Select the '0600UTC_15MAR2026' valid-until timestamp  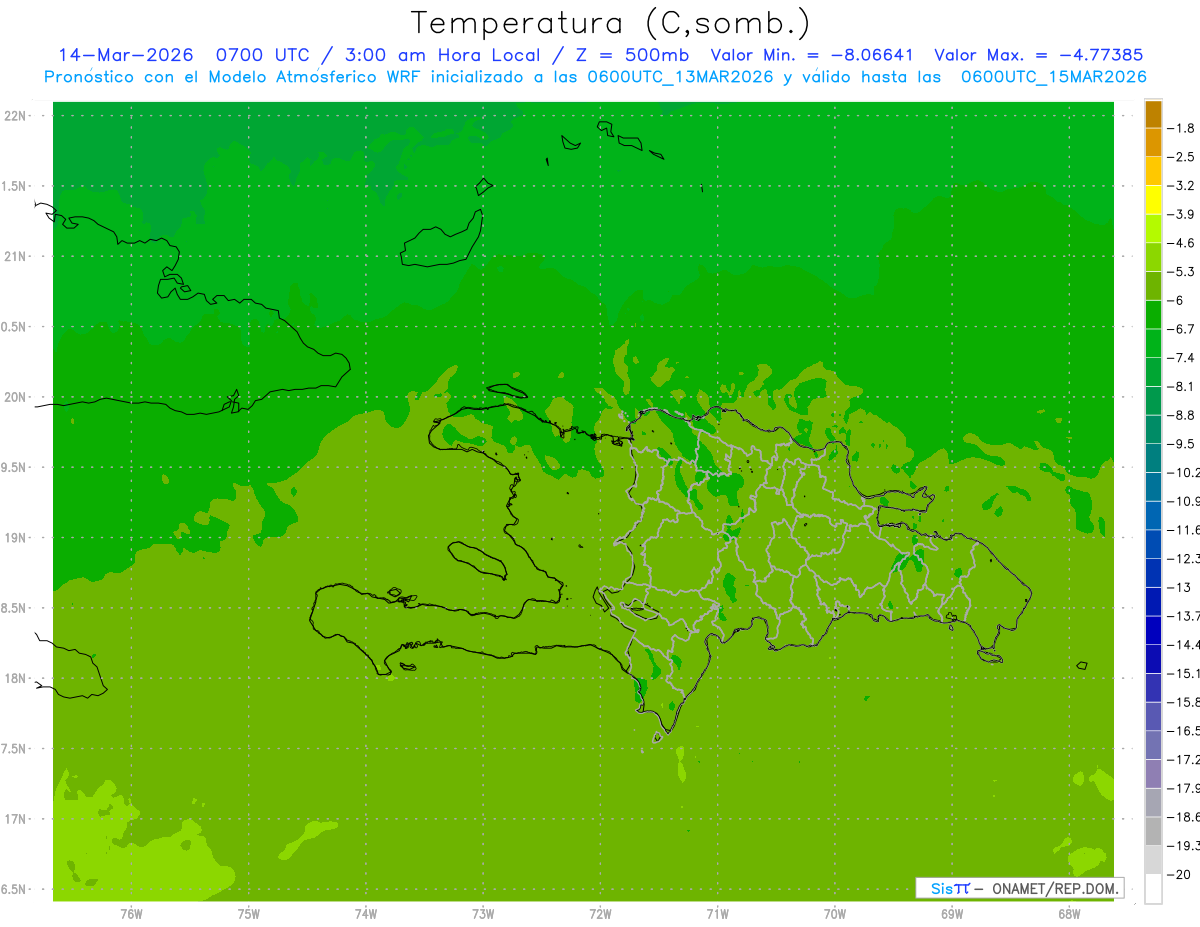click(1053, 77)
